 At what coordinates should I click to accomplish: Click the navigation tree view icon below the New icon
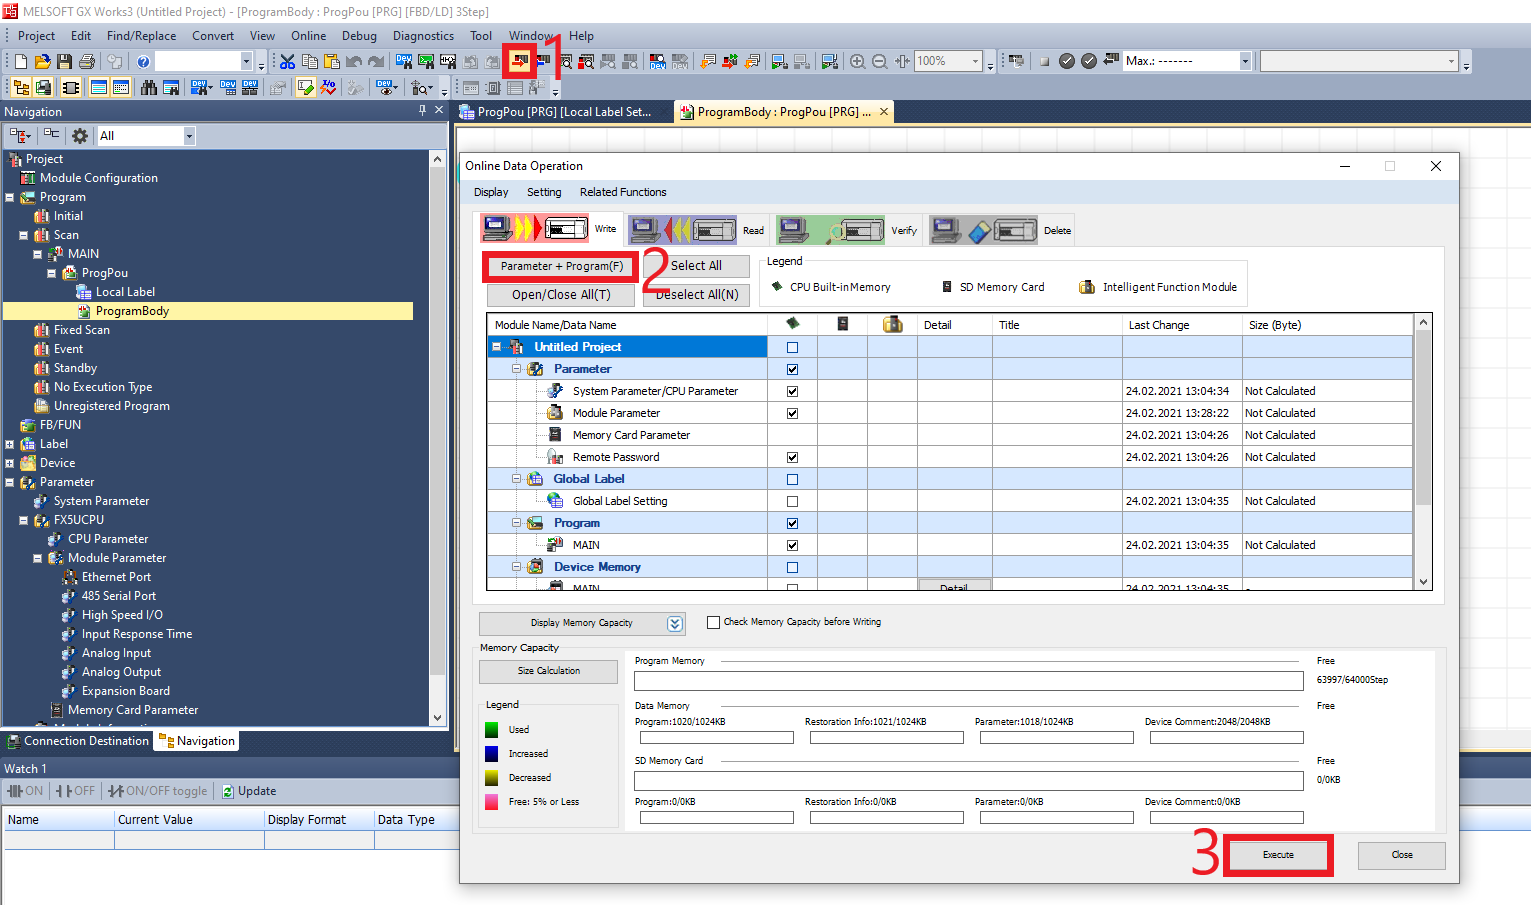click(x=20, y=87)
